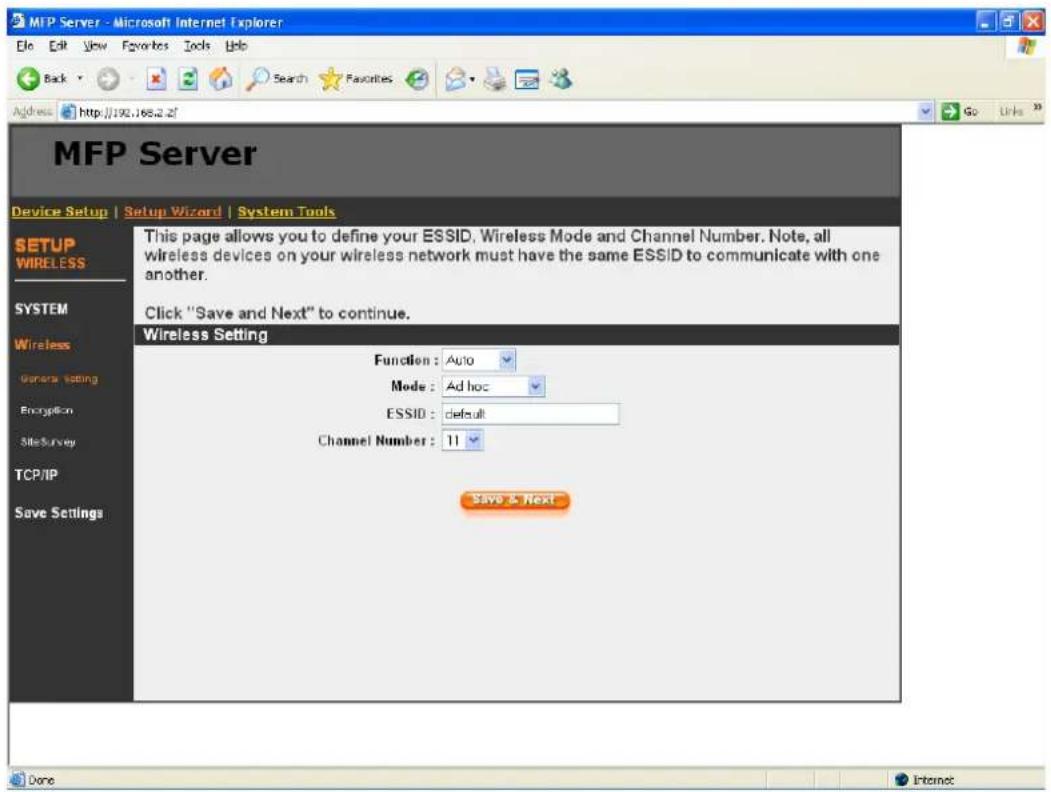Select Wireless in the sidebar

[42, 344]
